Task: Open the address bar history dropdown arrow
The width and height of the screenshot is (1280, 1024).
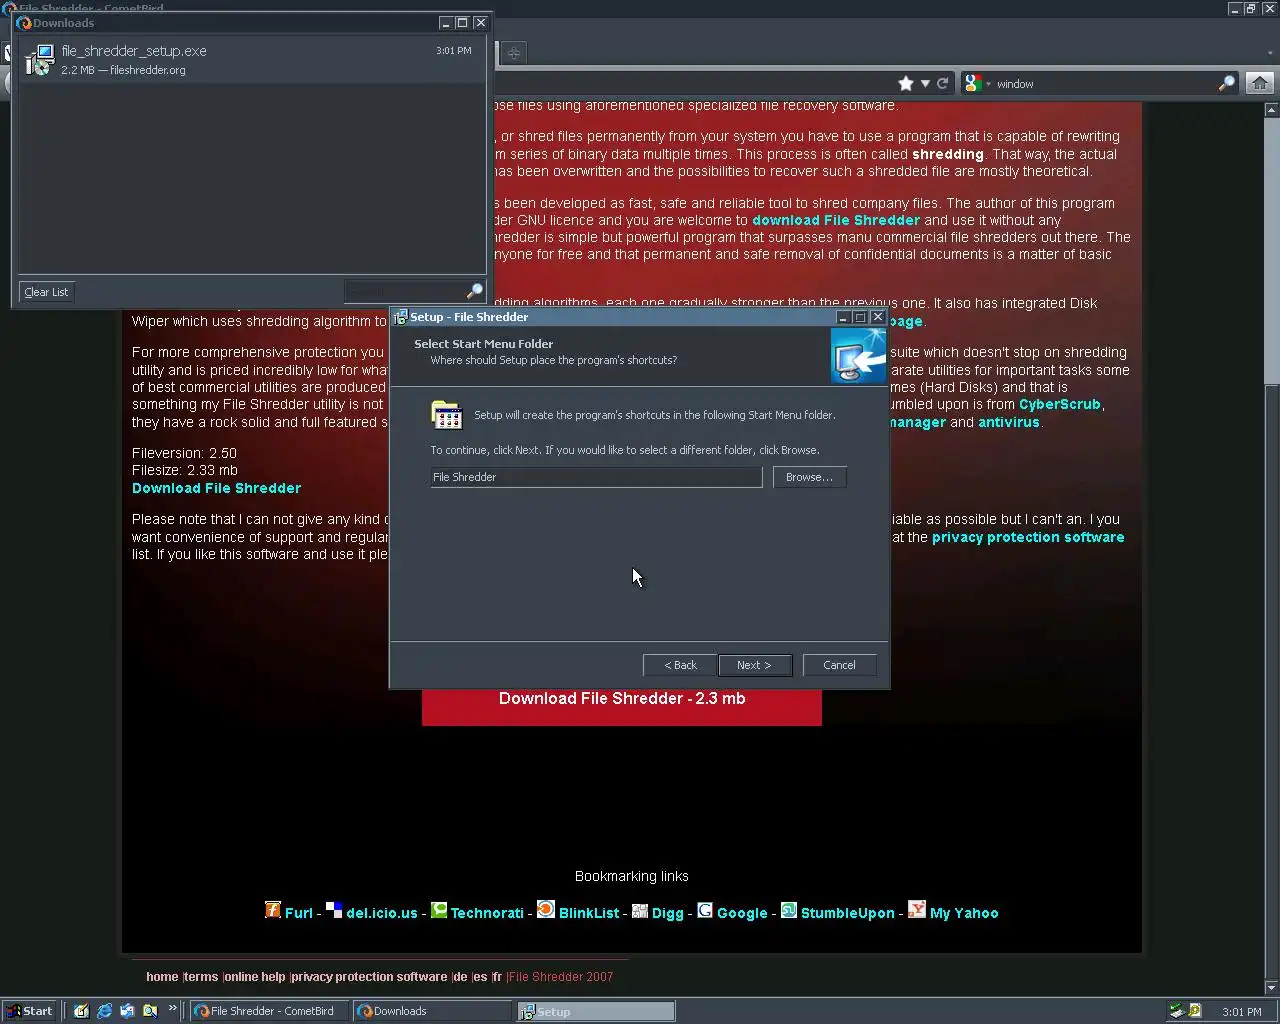Action: (x=925, y=83)
